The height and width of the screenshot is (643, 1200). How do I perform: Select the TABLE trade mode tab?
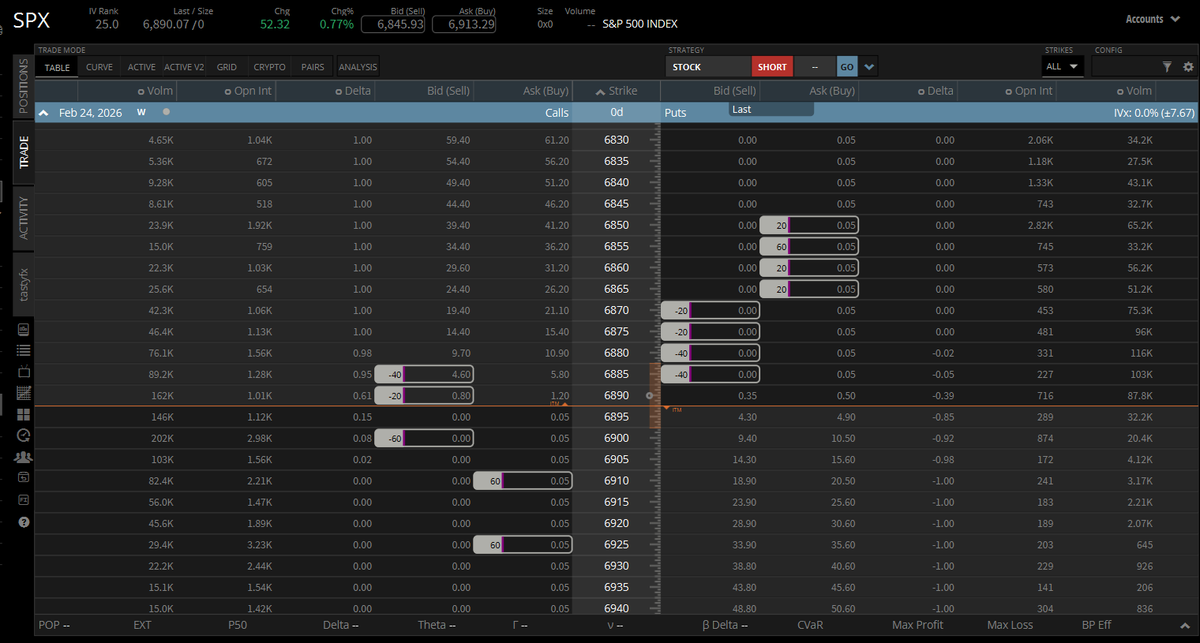[x=57, y=67]
